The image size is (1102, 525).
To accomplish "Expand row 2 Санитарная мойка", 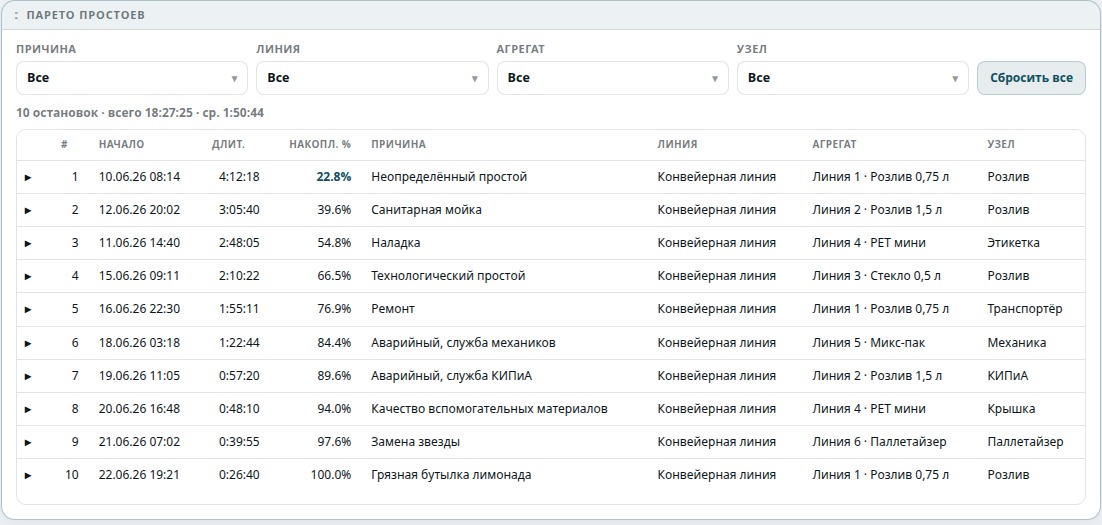I will click(28, 210).
